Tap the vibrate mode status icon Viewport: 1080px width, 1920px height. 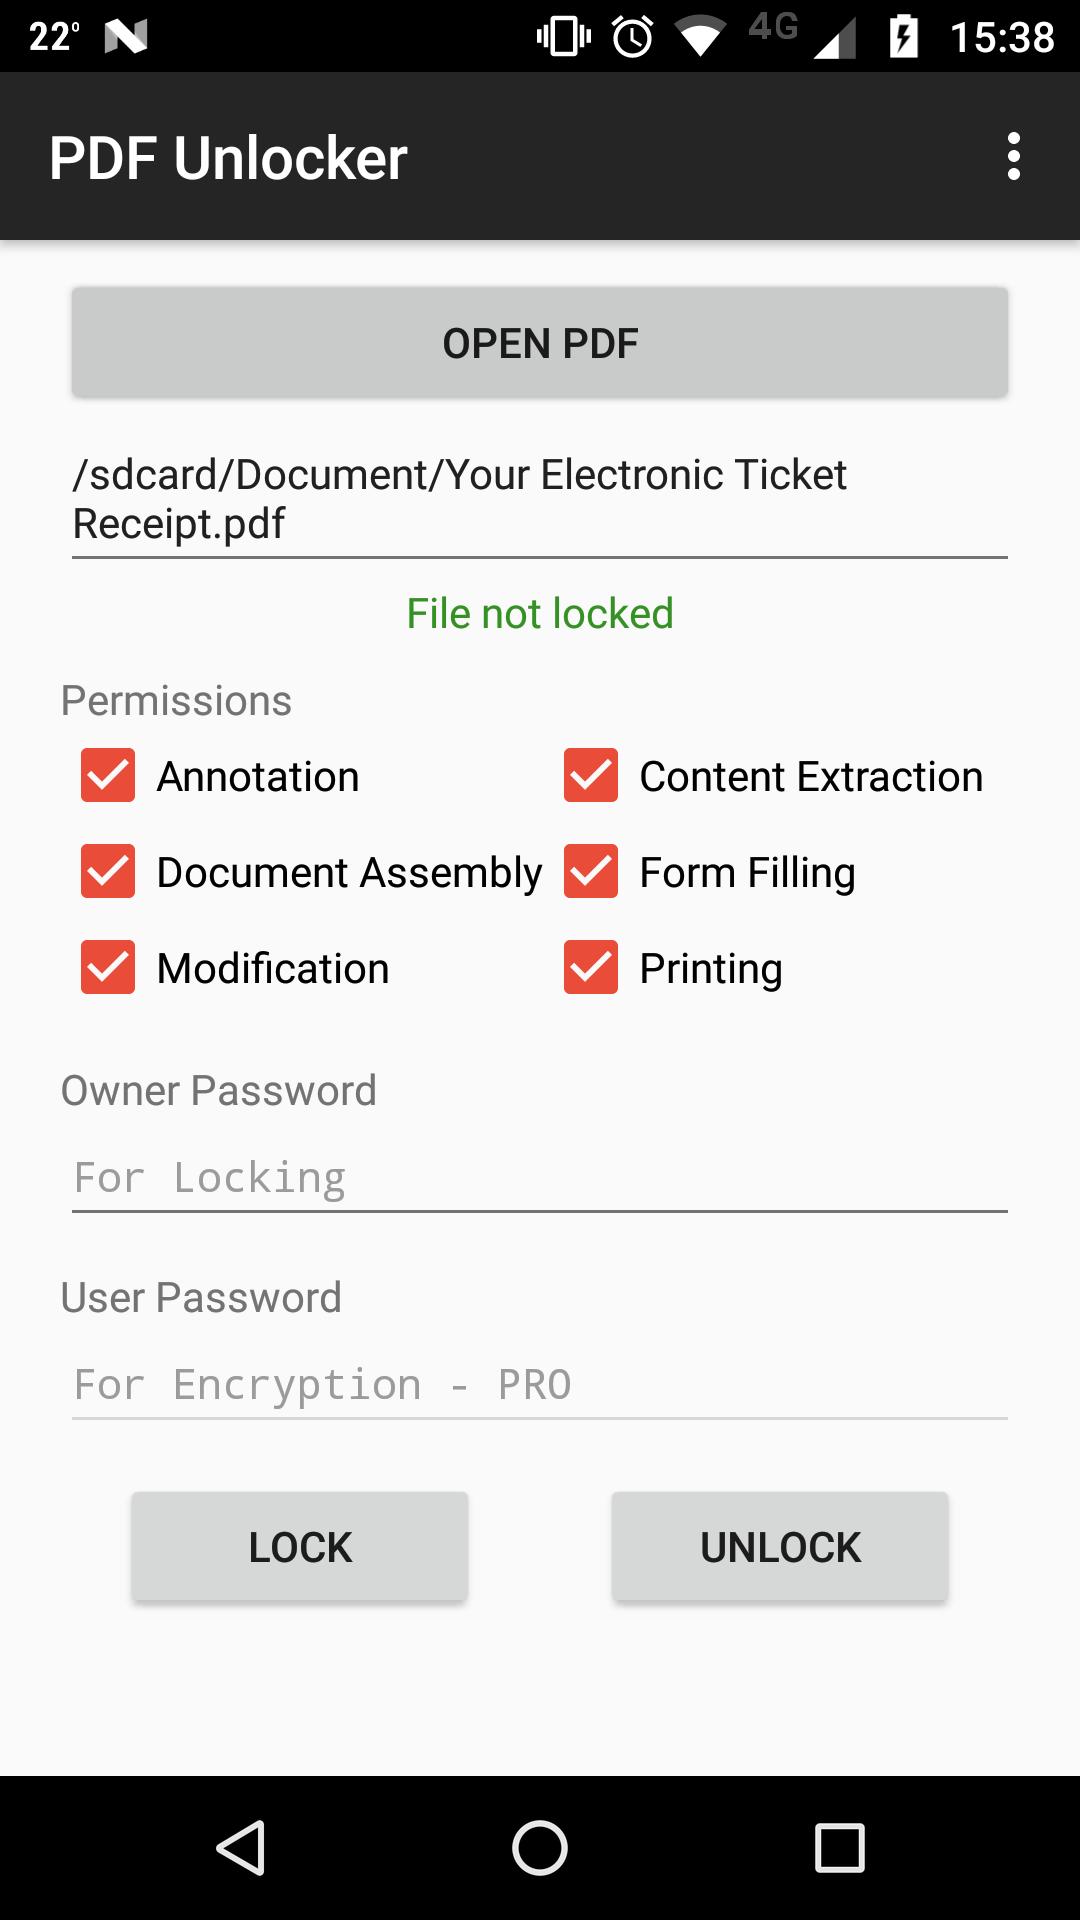564,38
